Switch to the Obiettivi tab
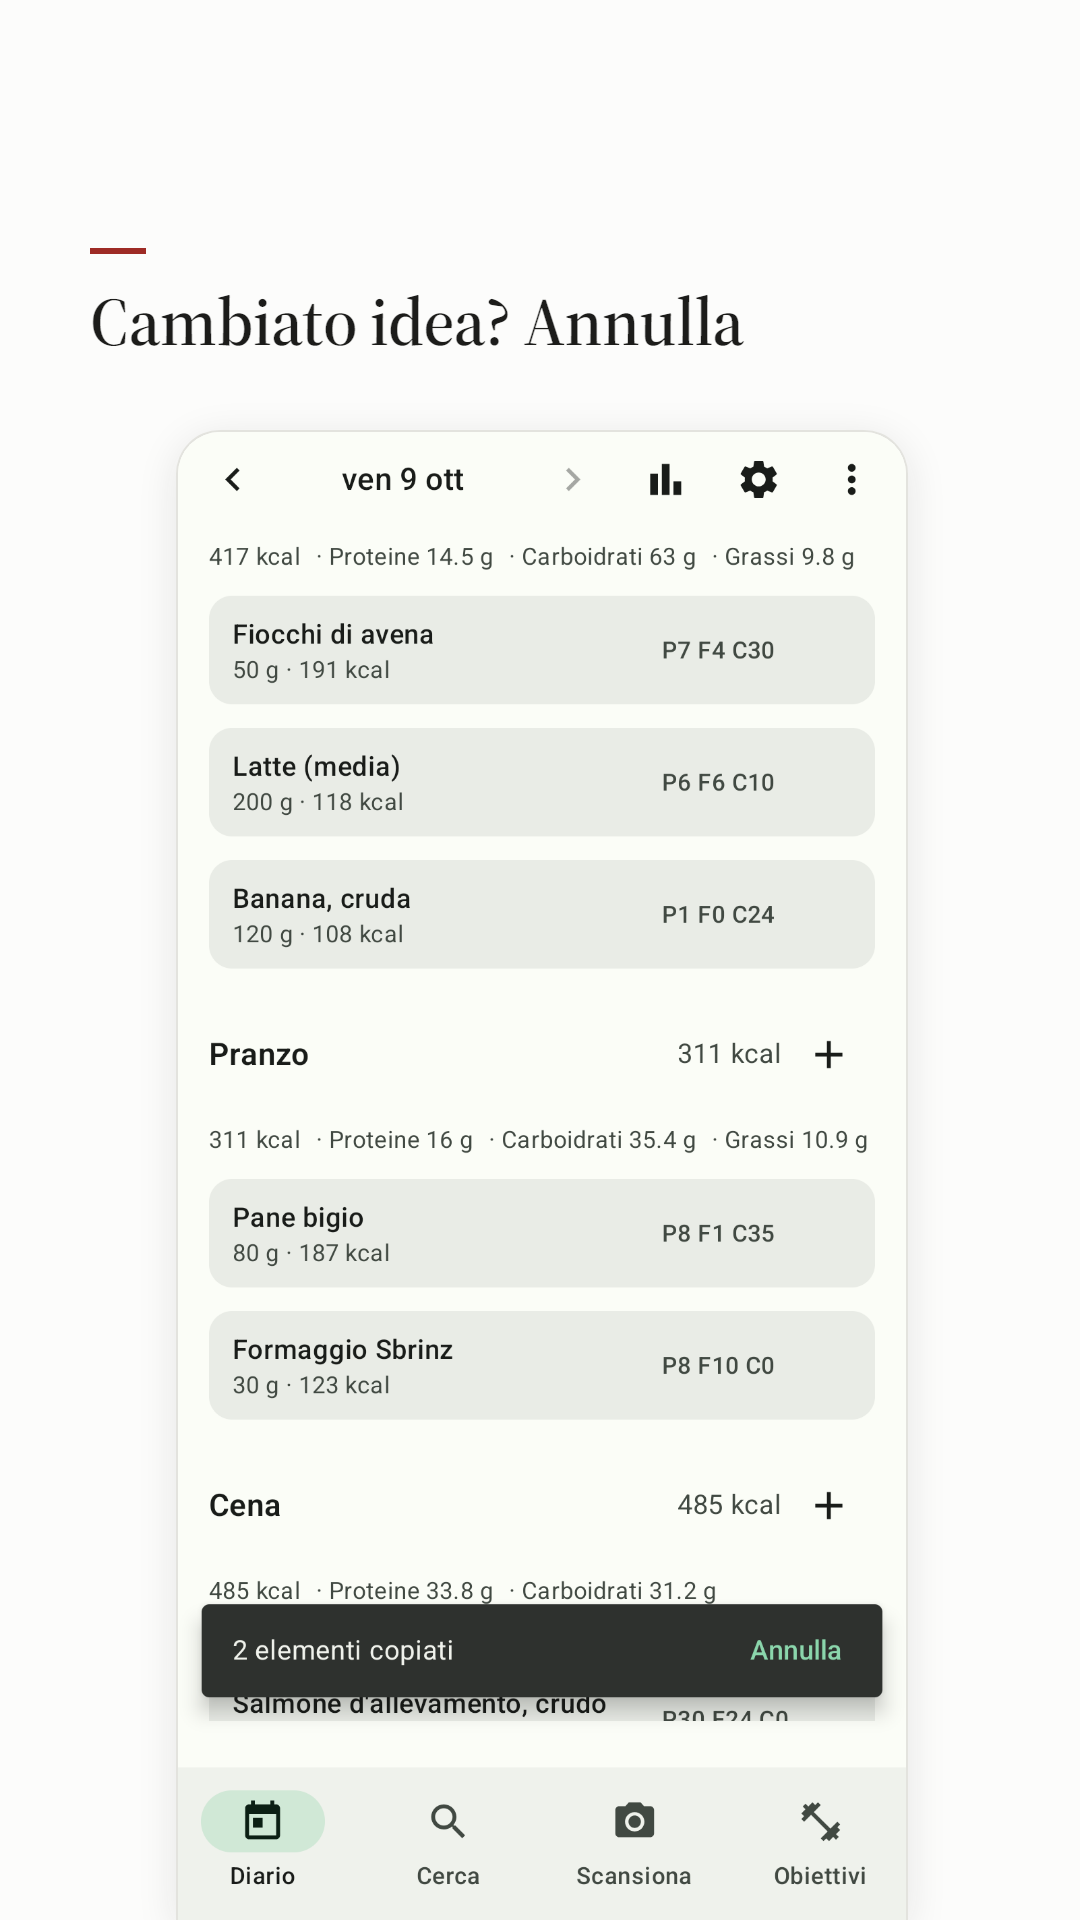Image resolution: width=1080 pixels, height=1920 pixels. pyautogui.click(x=820, y=1842)
